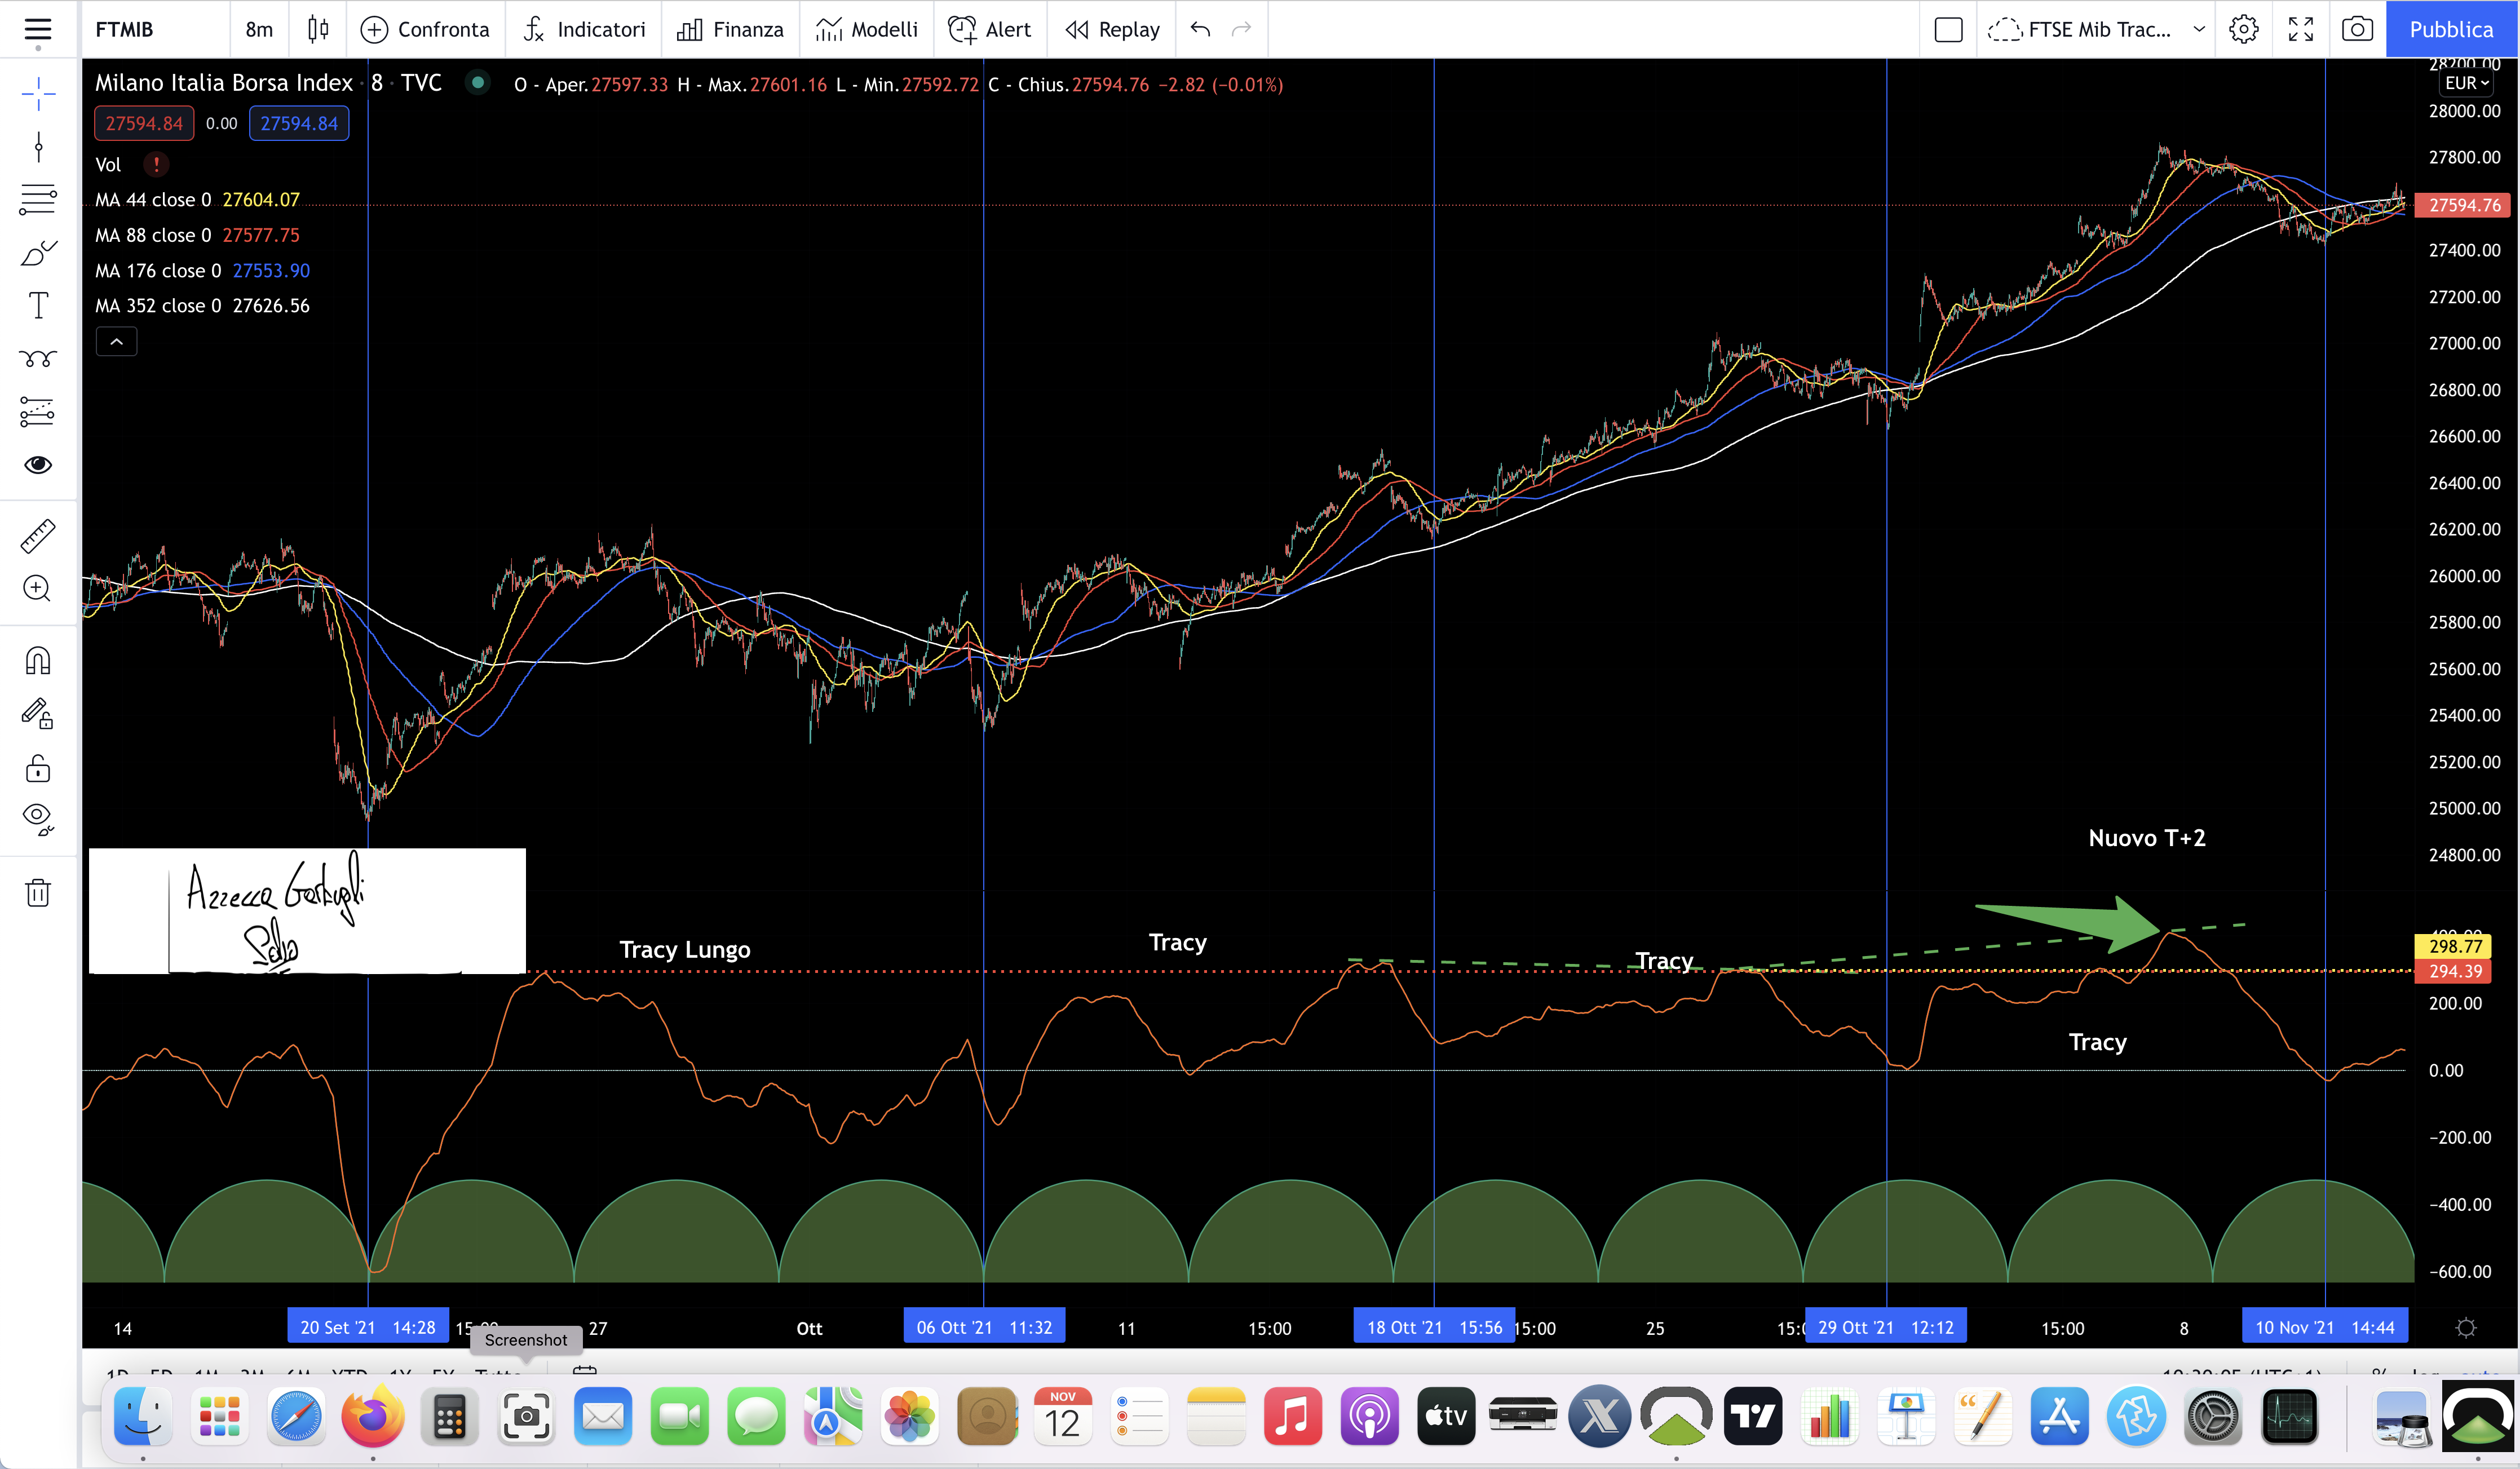Select the crosshair cursor tool

[x=38, y=94]
